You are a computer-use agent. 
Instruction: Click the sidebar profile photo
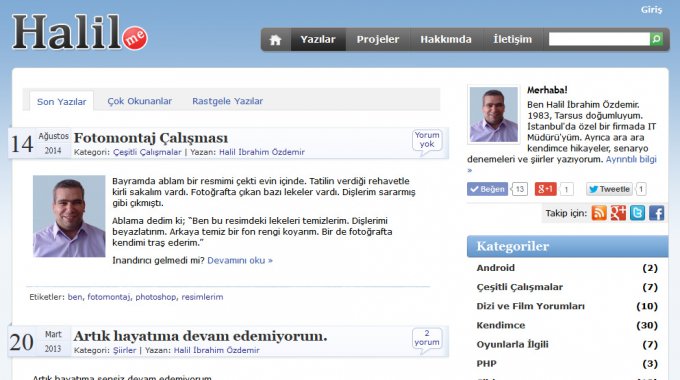(x=494, y=115)
